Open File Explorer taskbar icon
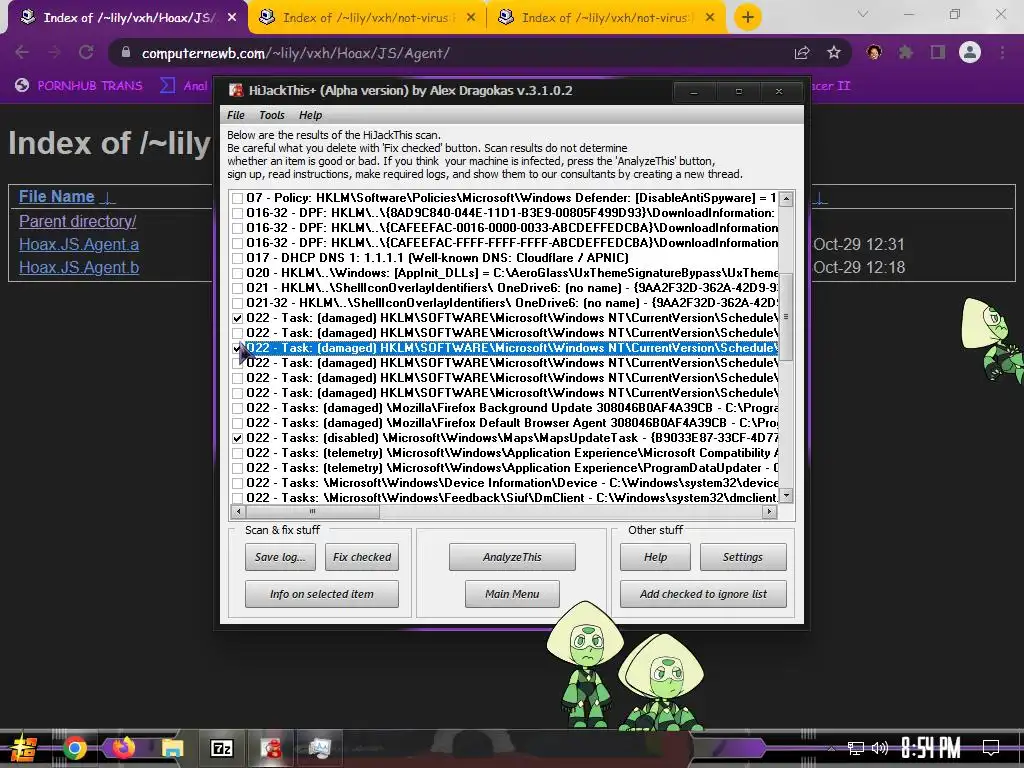This screenshot has width=1024, height=768. coord(172,748)
